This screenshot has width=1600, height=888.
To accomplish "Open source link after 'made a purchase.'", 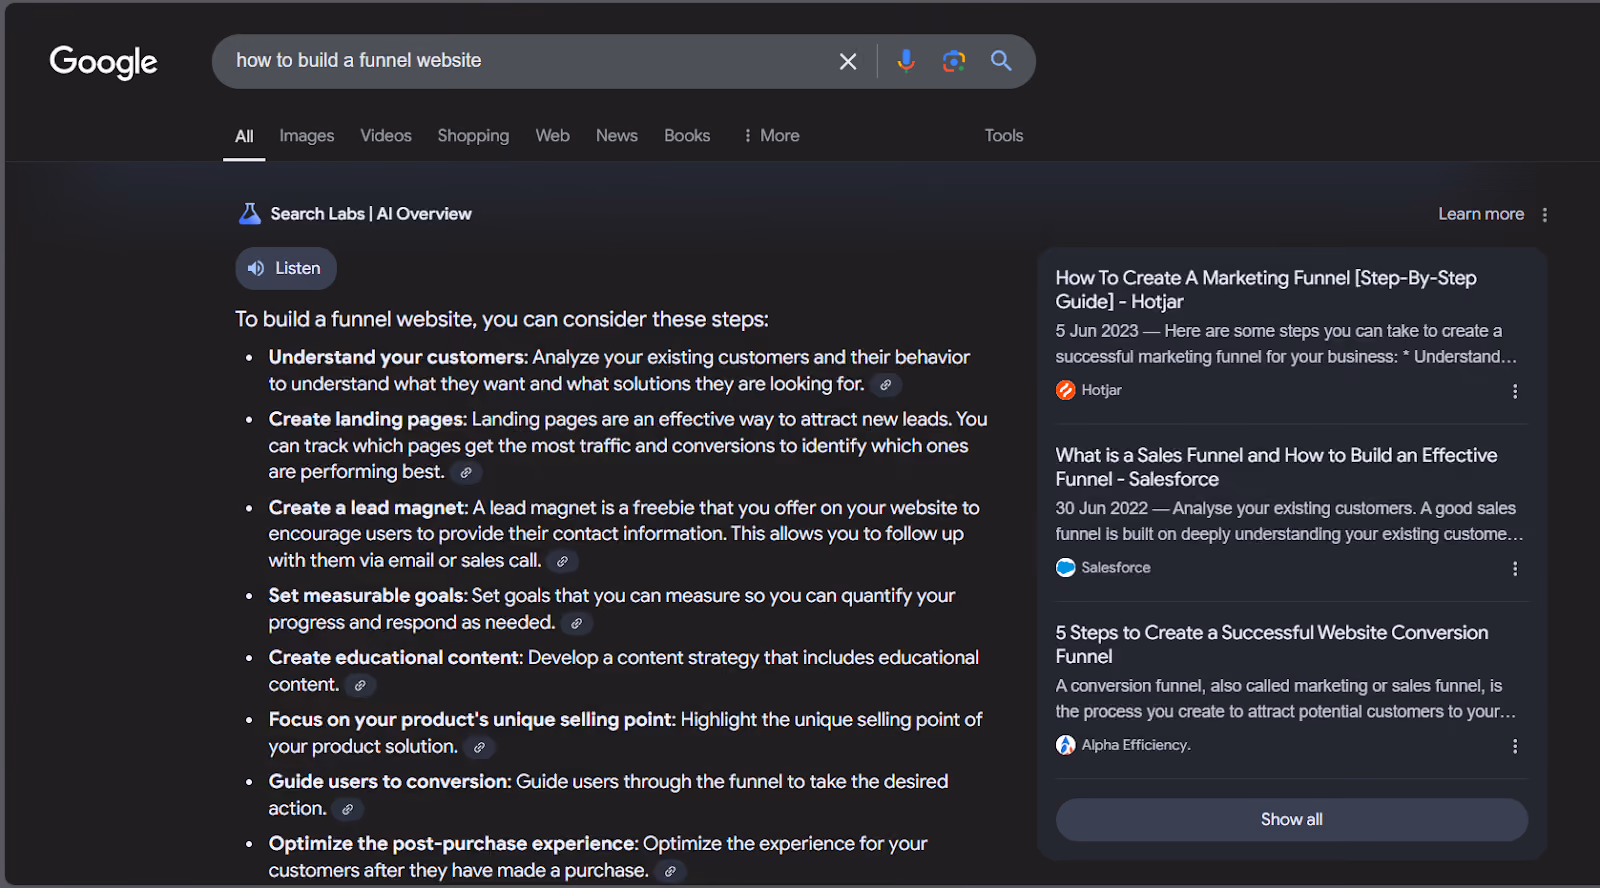I will (670, 871).
